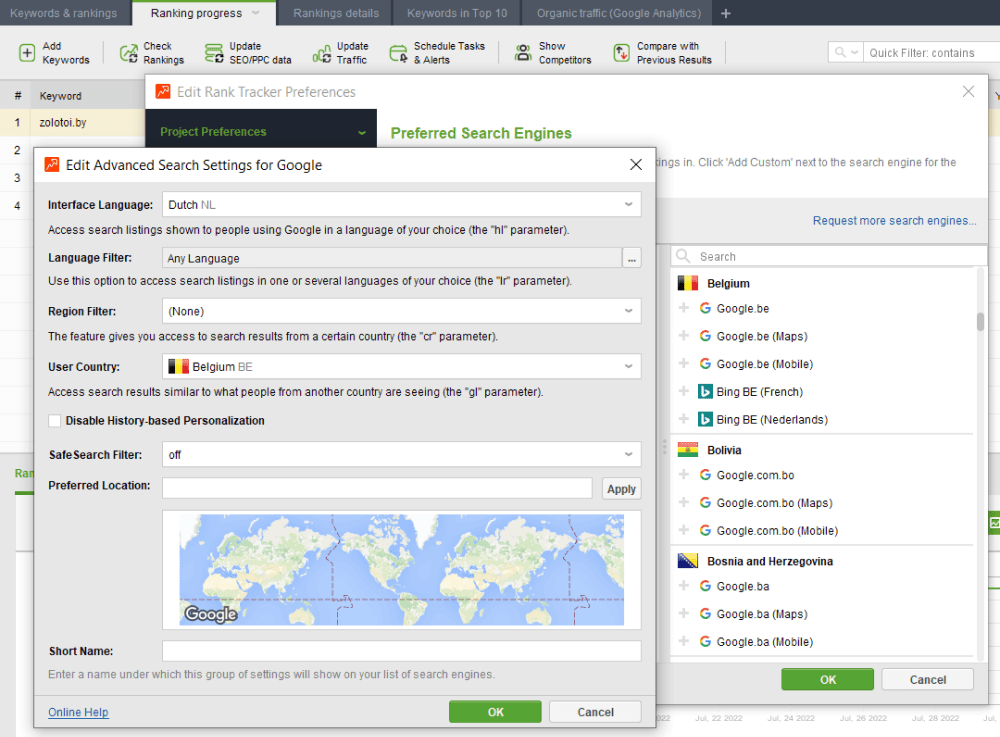
Task: Click Request more search engines
Action: [x=894, y=220]
